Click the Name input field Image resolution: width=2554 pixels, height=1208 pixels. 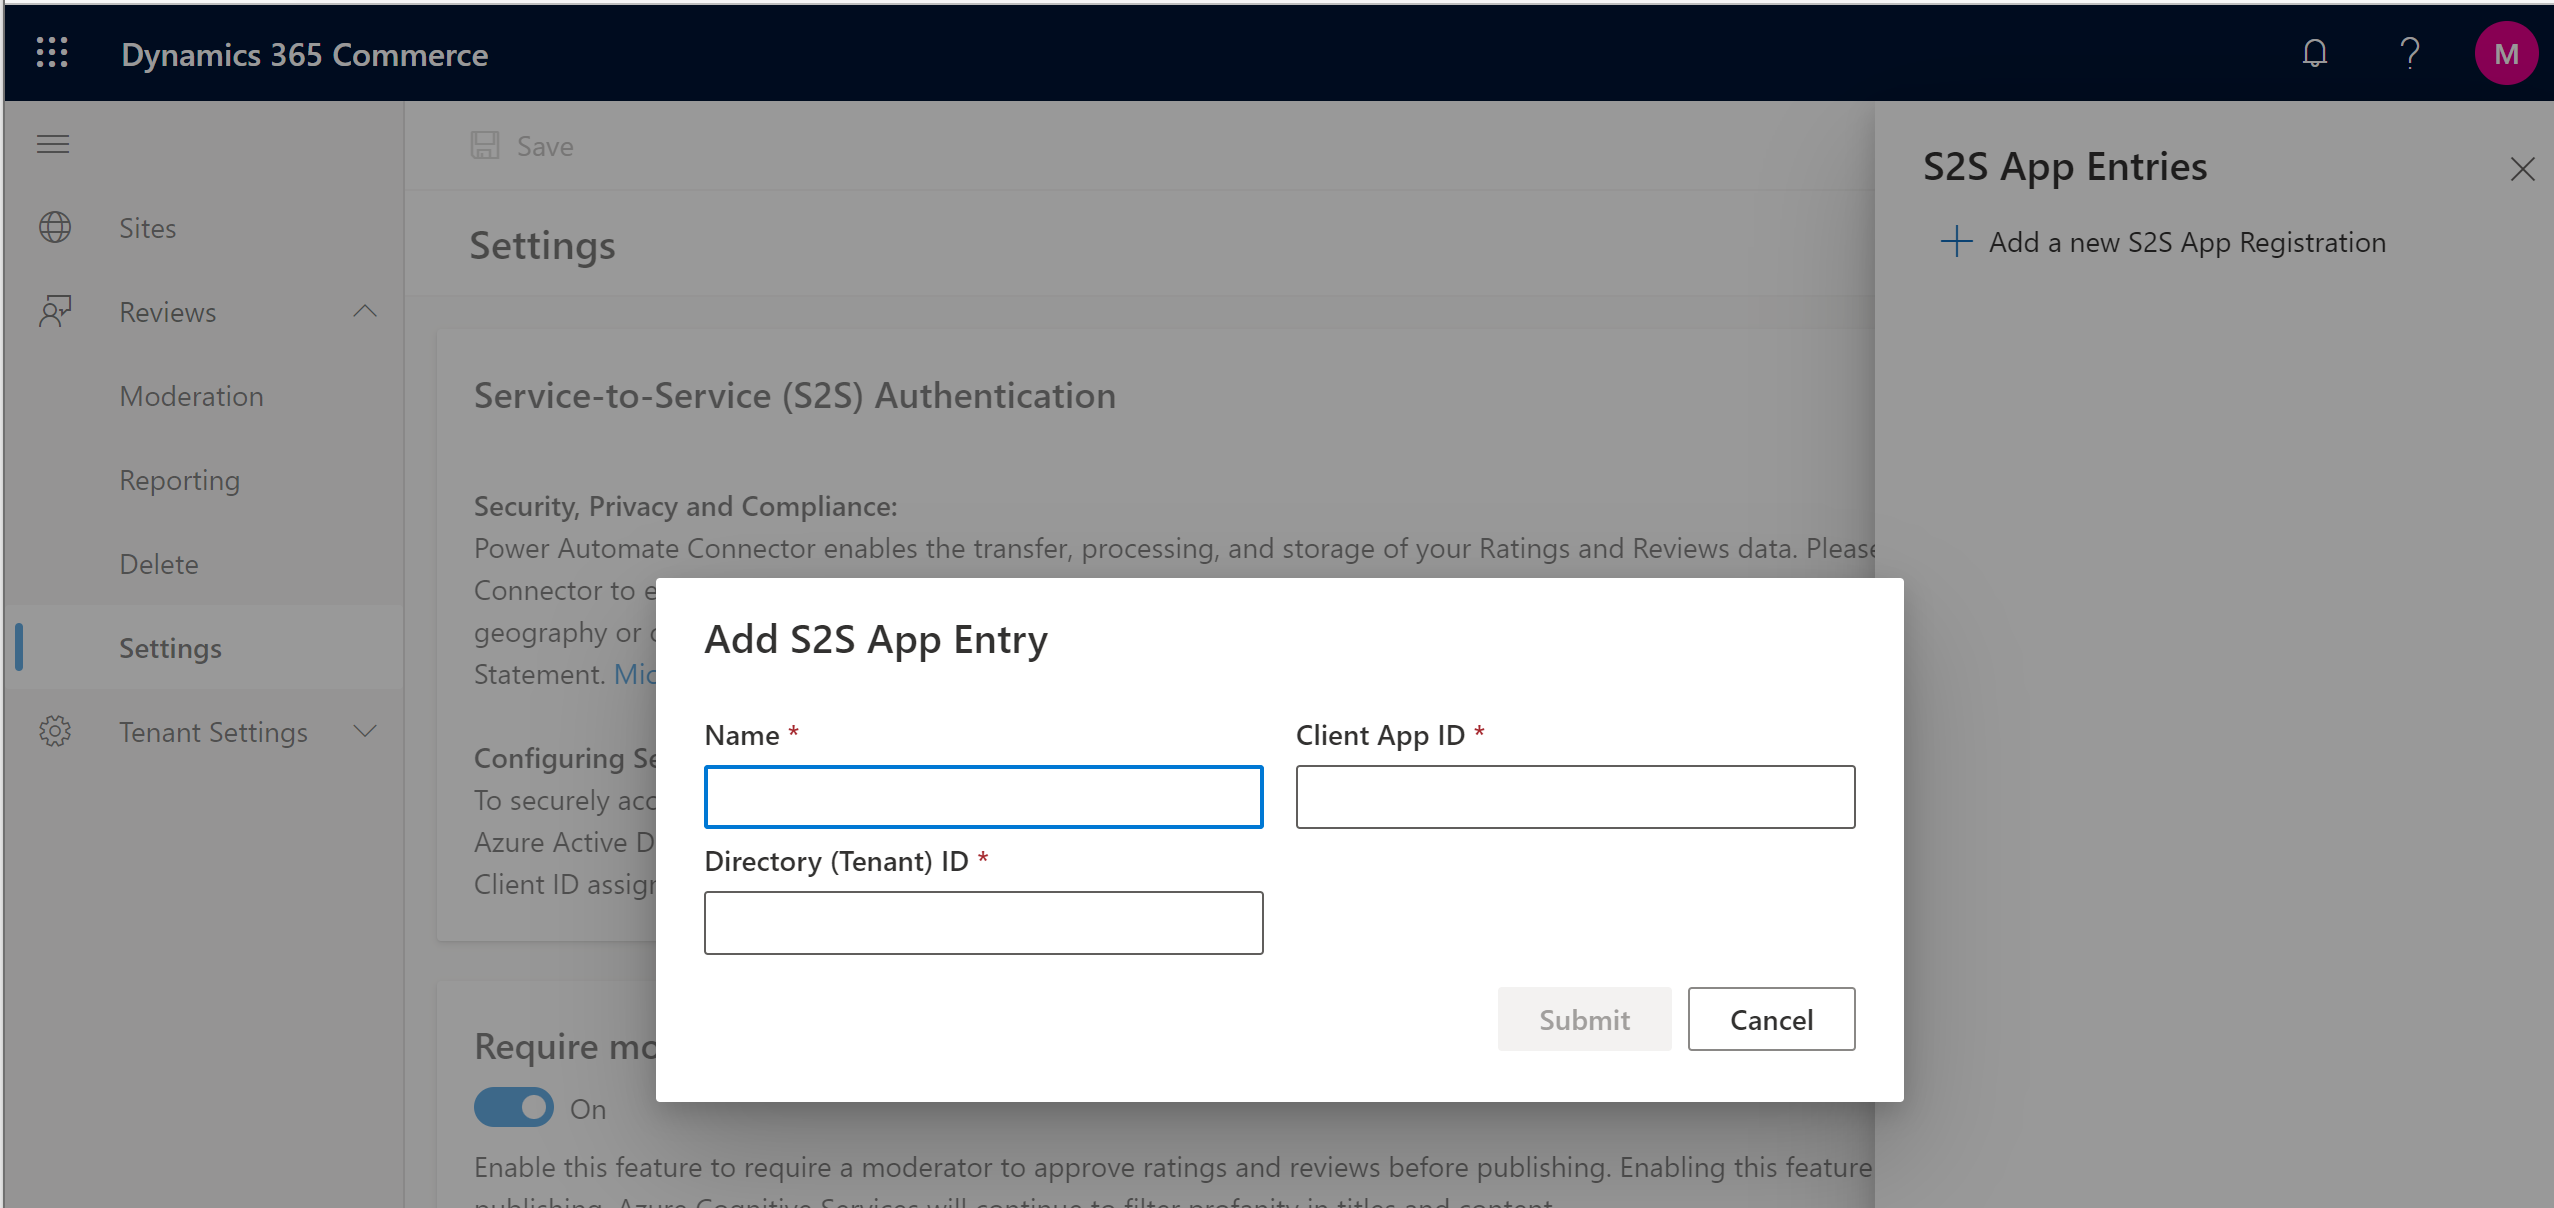[982, 794]
